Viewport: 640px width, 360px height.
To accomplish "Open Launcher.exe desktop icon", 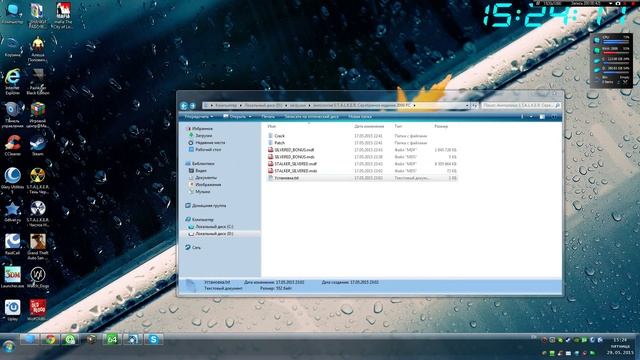I will click(x=12, y=278).
